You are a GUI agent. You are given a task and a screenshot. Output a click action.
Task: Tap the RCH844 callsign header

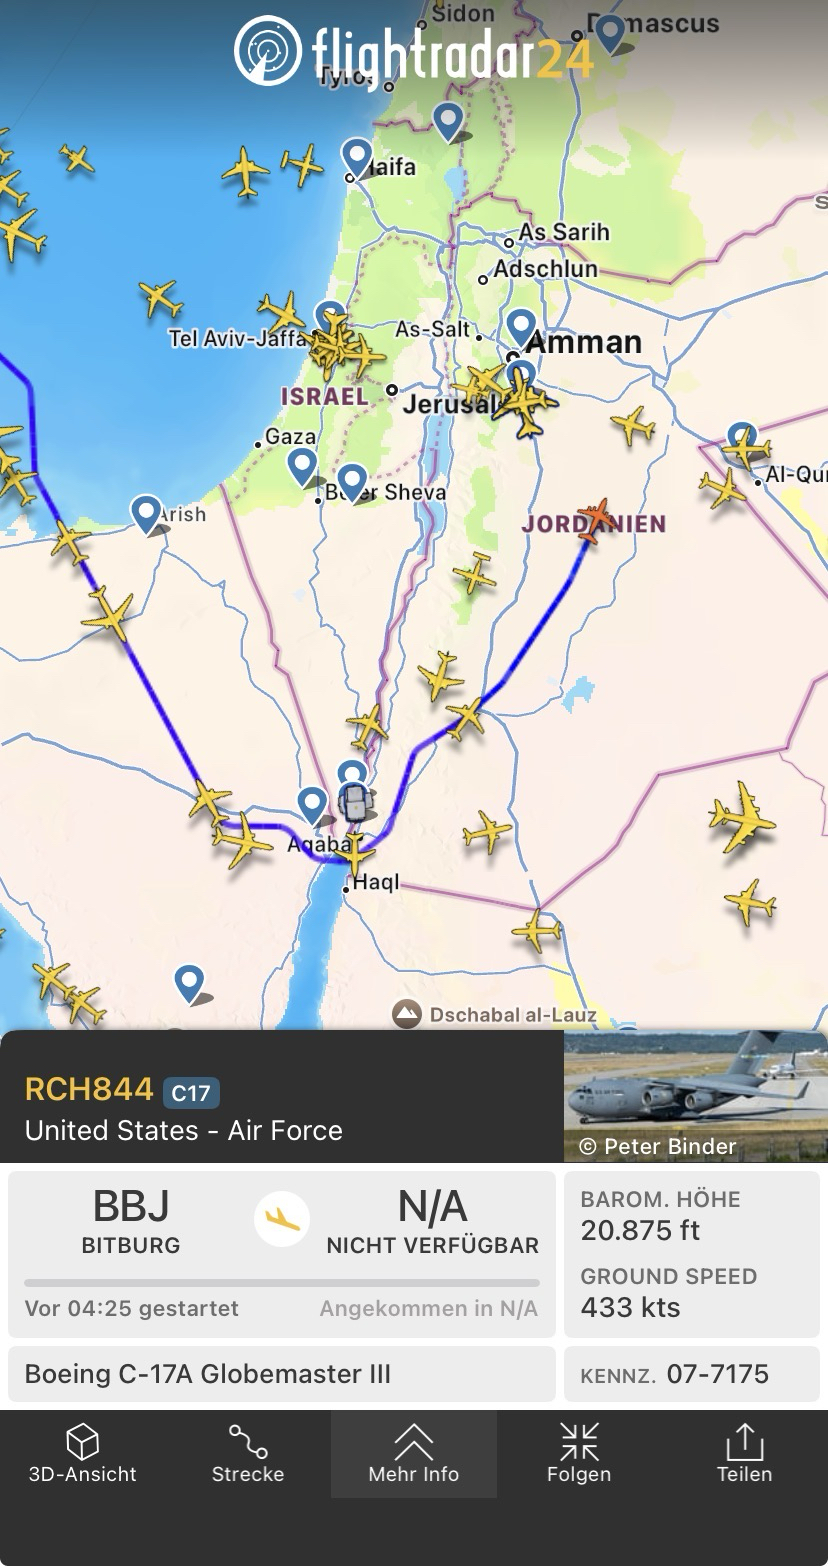89,1089
